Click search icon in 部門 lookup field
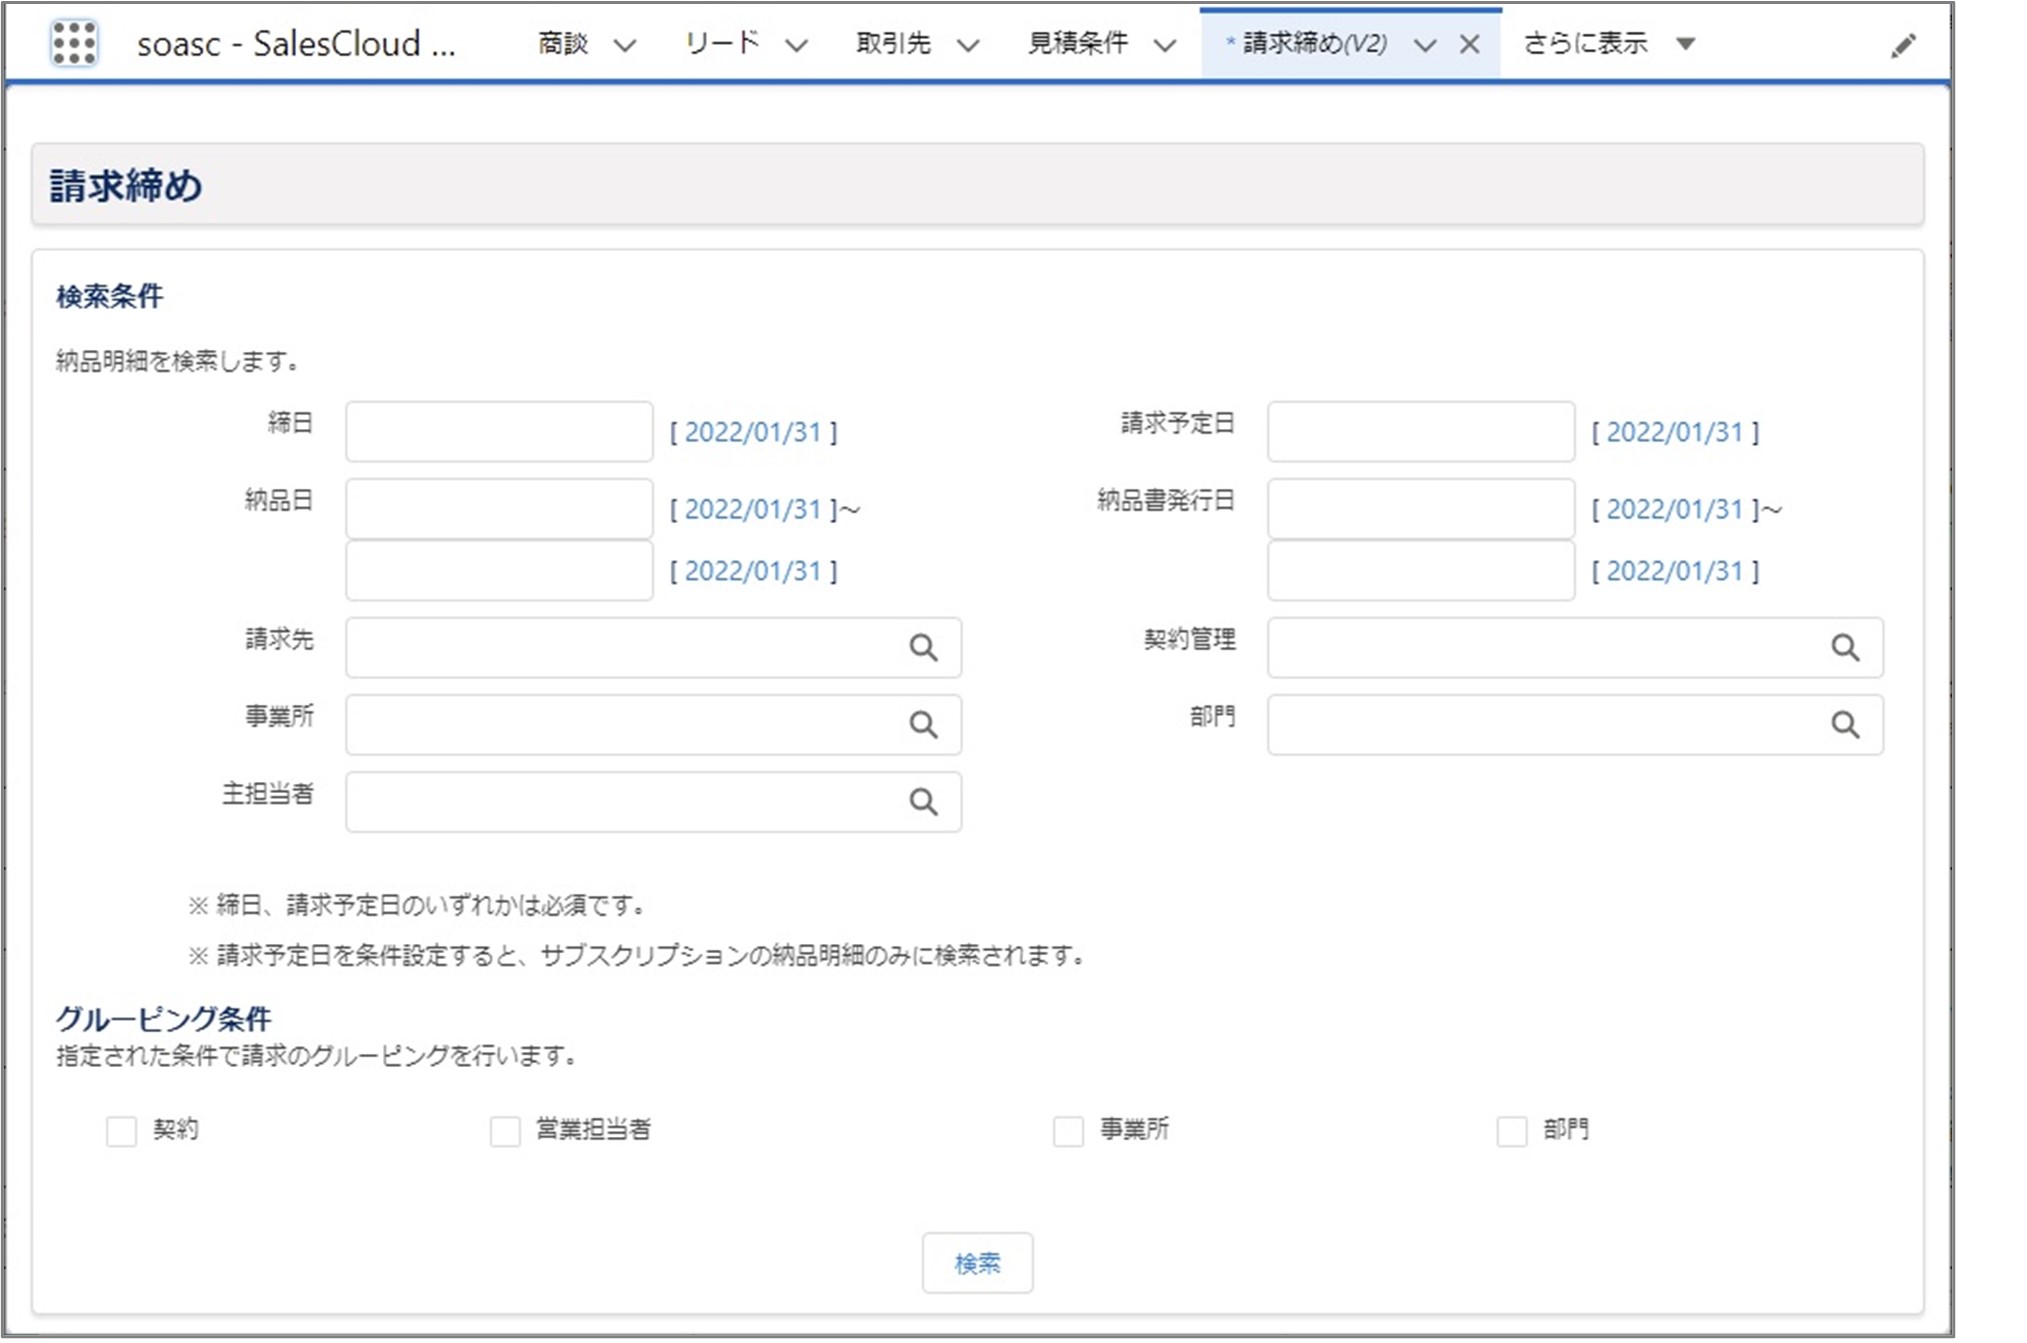Viewport: 2027px width, 1343px height. 1845,724
